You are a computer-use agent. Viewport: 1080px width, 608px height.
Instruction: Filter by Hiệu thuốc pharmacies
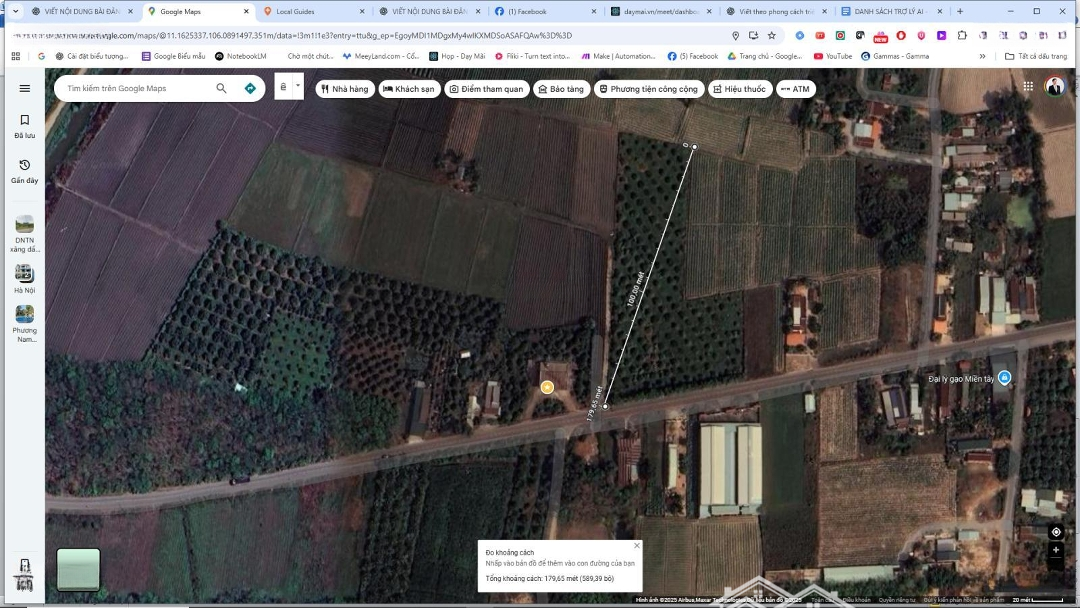click(x=738, y=89)
